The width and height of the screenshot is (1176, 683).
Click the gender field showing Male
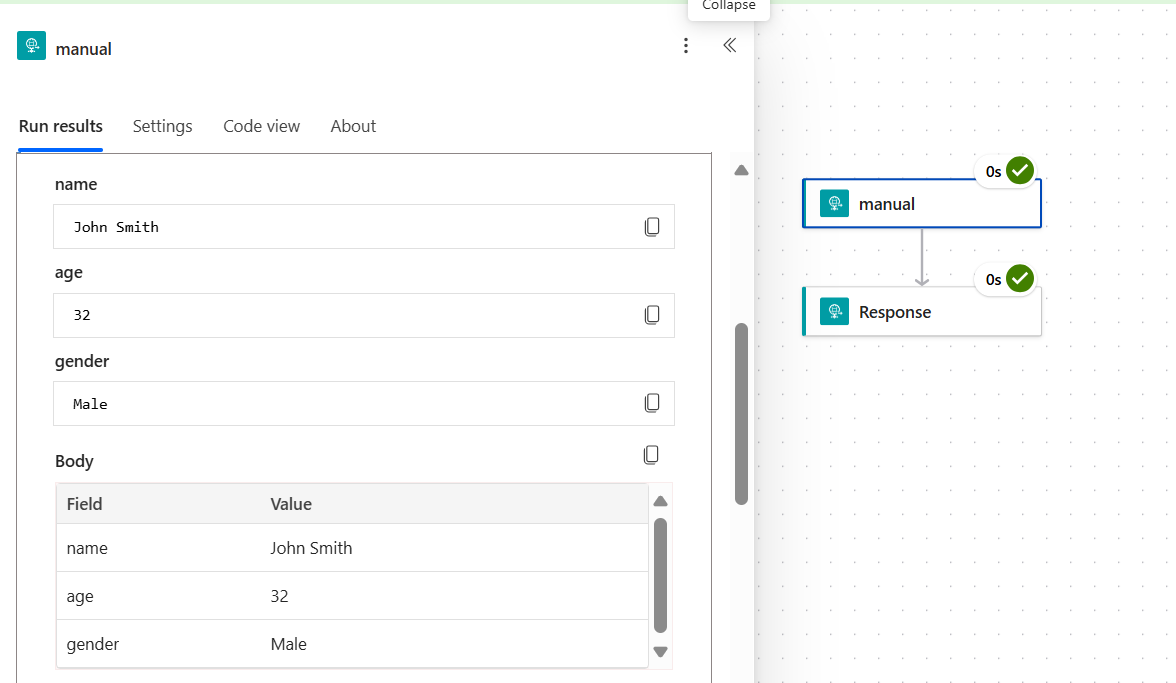pos(364,403)
